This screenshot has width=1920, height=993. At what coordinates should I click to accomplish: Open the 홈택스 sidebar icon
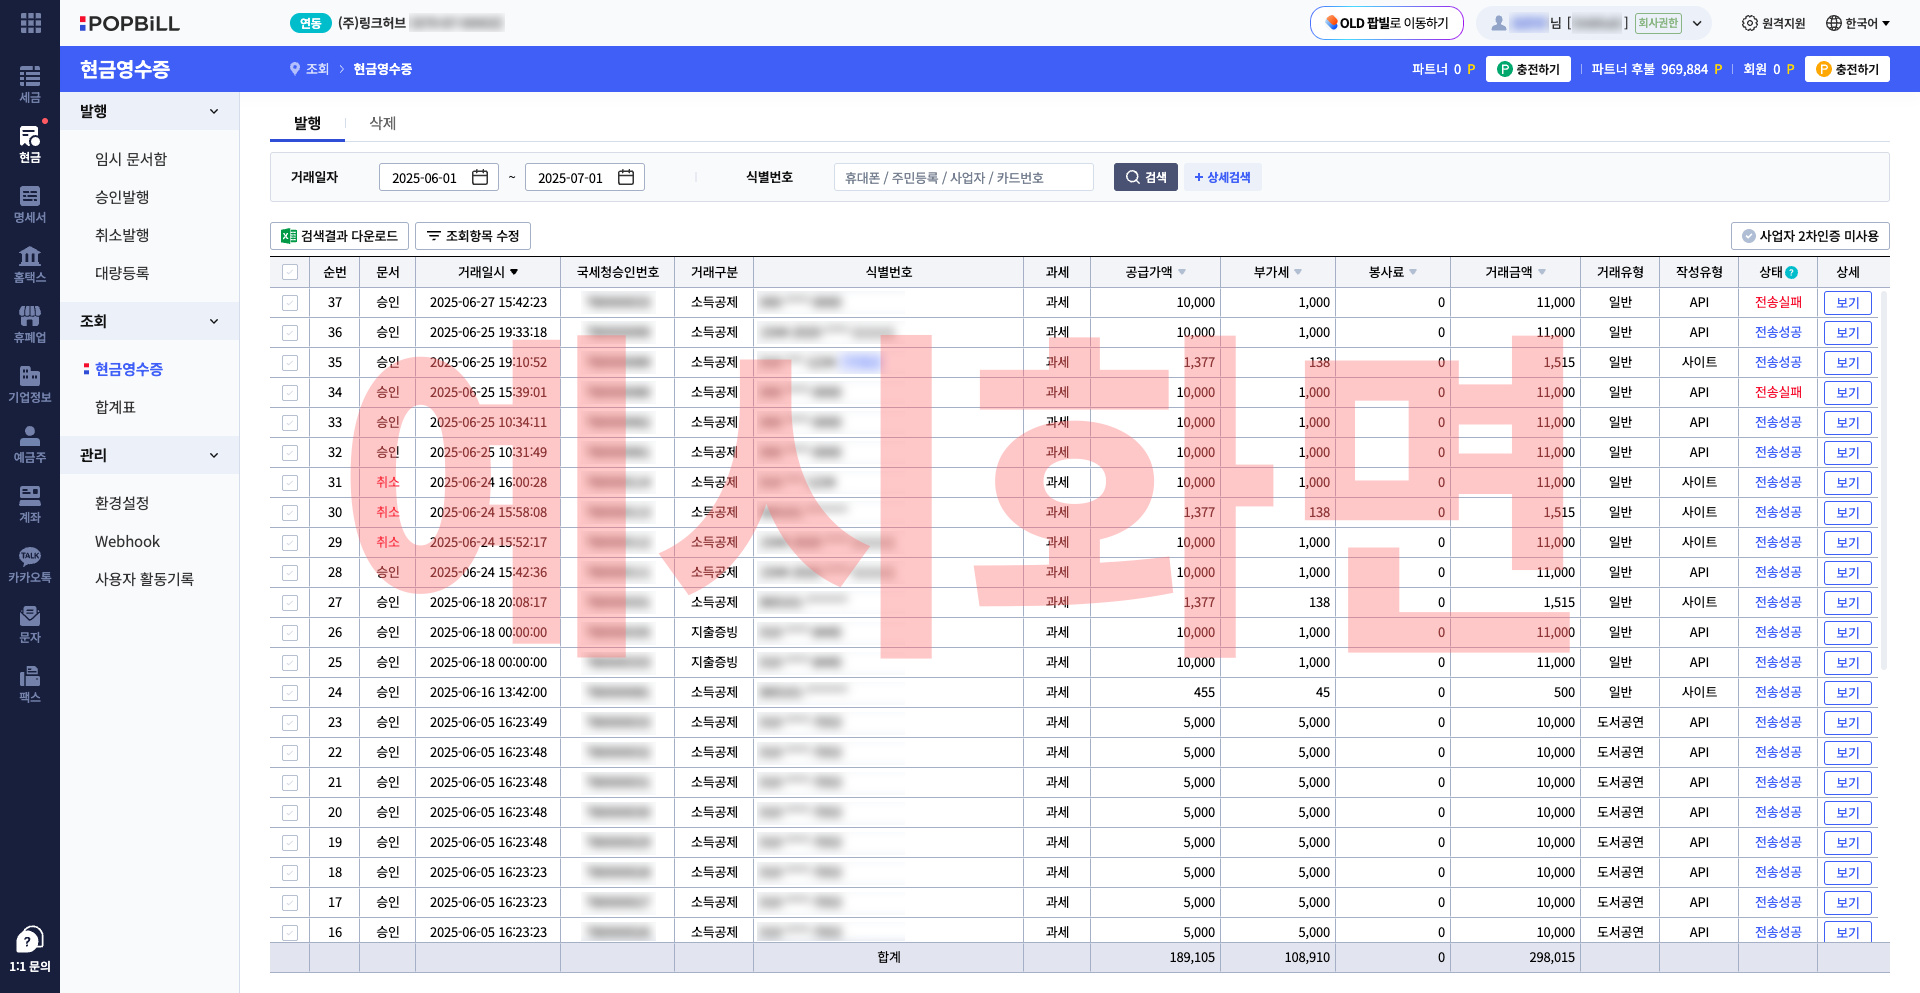click(30, 264)
